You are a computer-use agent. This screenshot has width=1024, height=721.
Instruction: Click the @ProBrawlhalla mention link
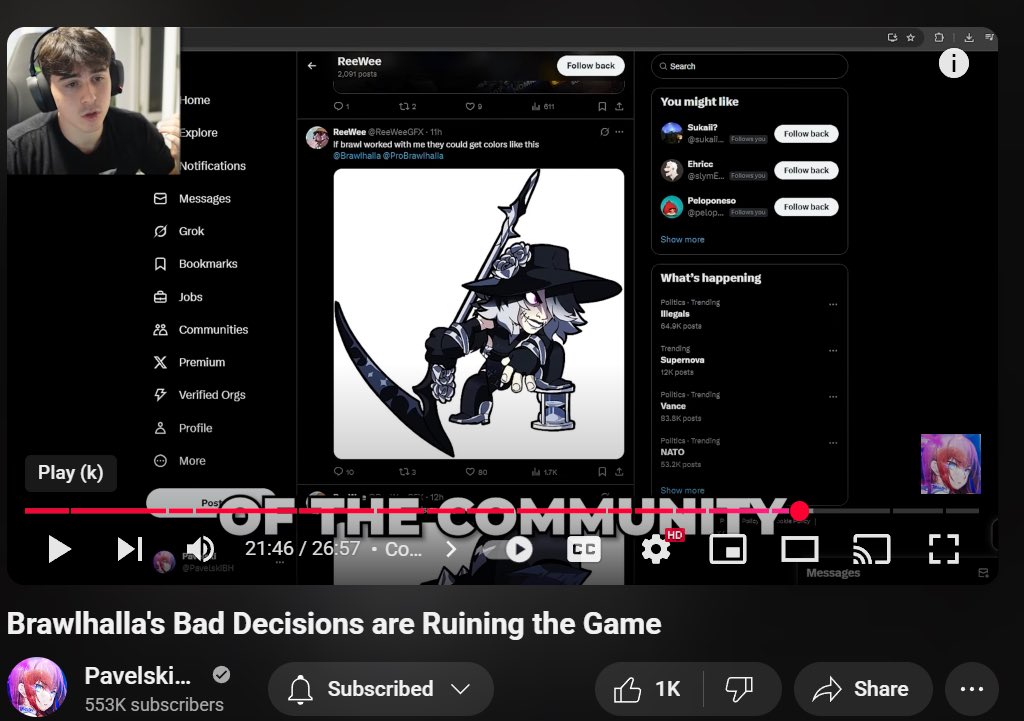(x=413, y=156)
